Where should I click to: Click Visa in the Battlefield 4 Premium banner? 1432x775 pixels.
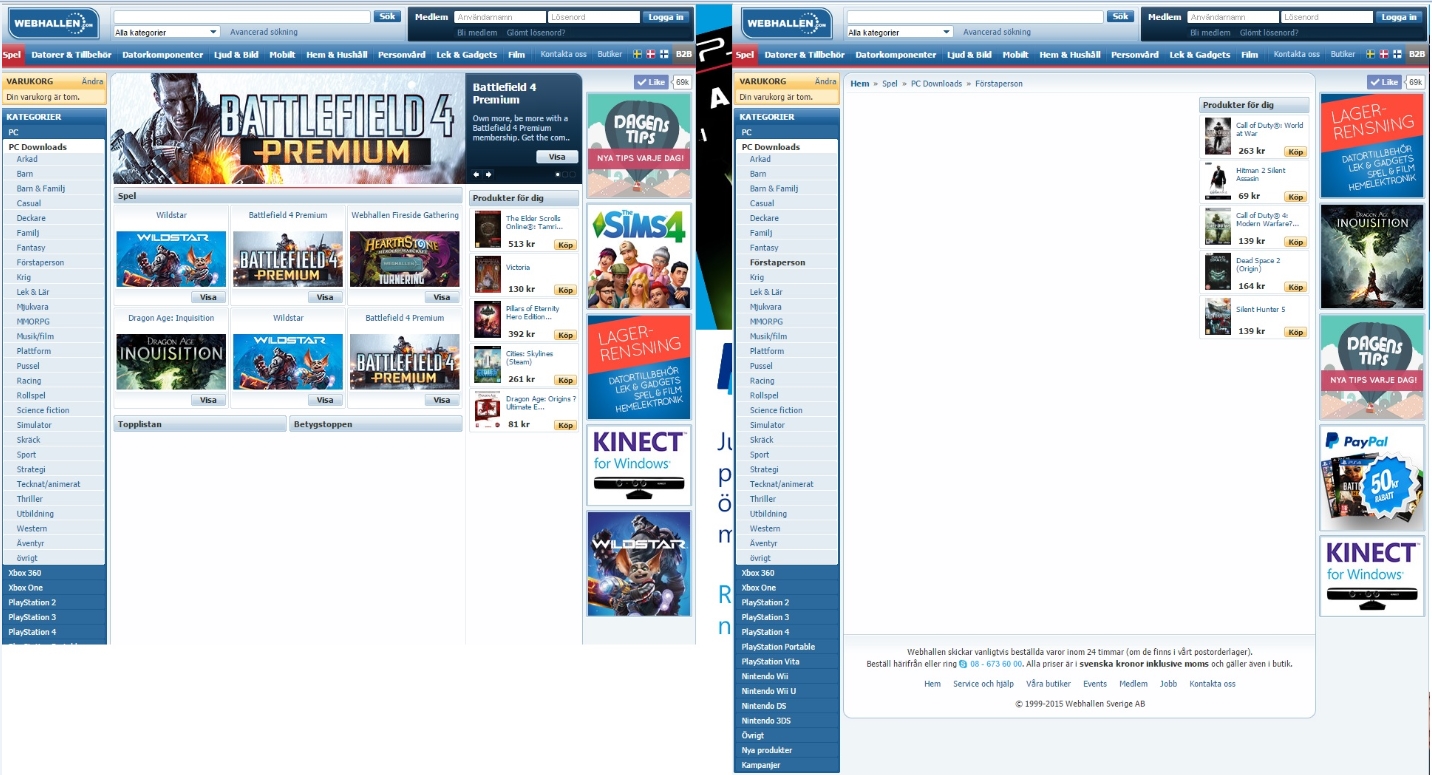(557, 157)
